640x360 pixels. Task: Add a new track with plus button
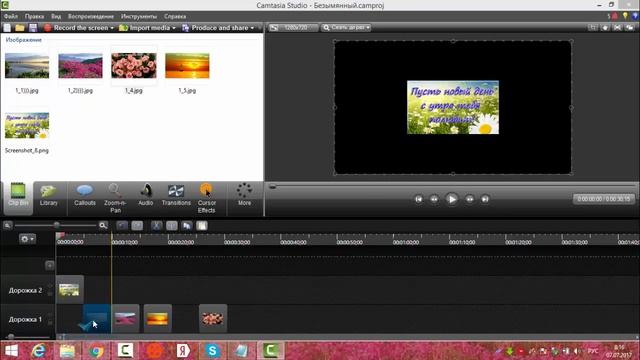pos(49,265)
